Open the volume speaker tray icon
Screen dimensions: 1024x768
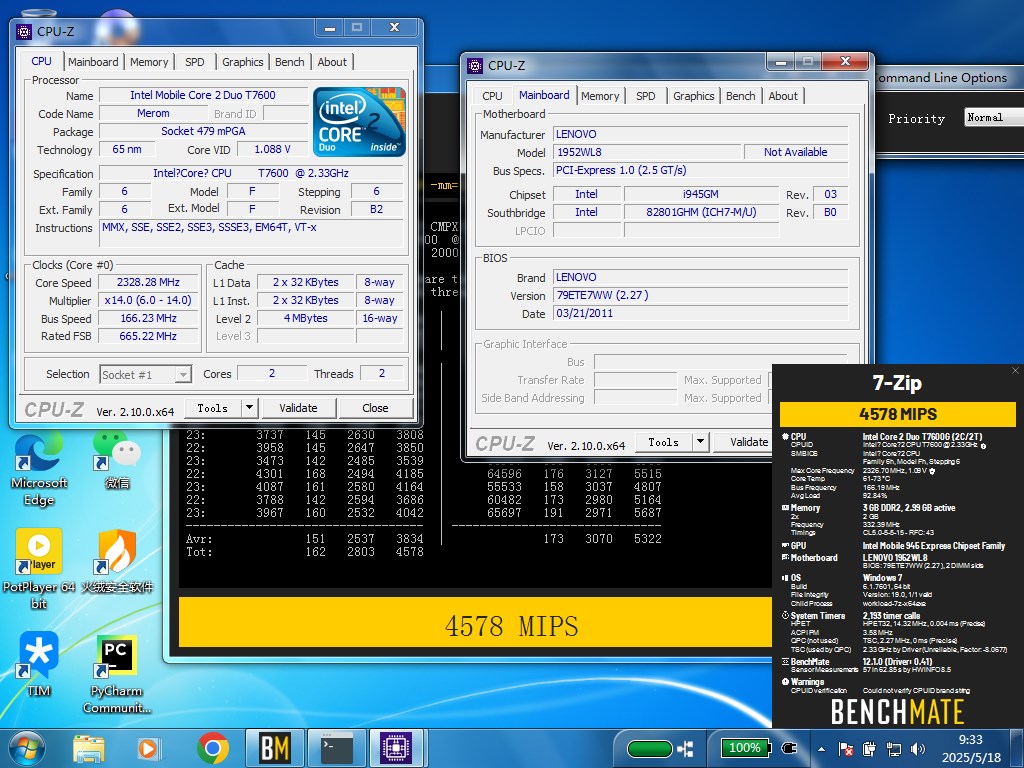pyautogui.click(x=918, y=749)
